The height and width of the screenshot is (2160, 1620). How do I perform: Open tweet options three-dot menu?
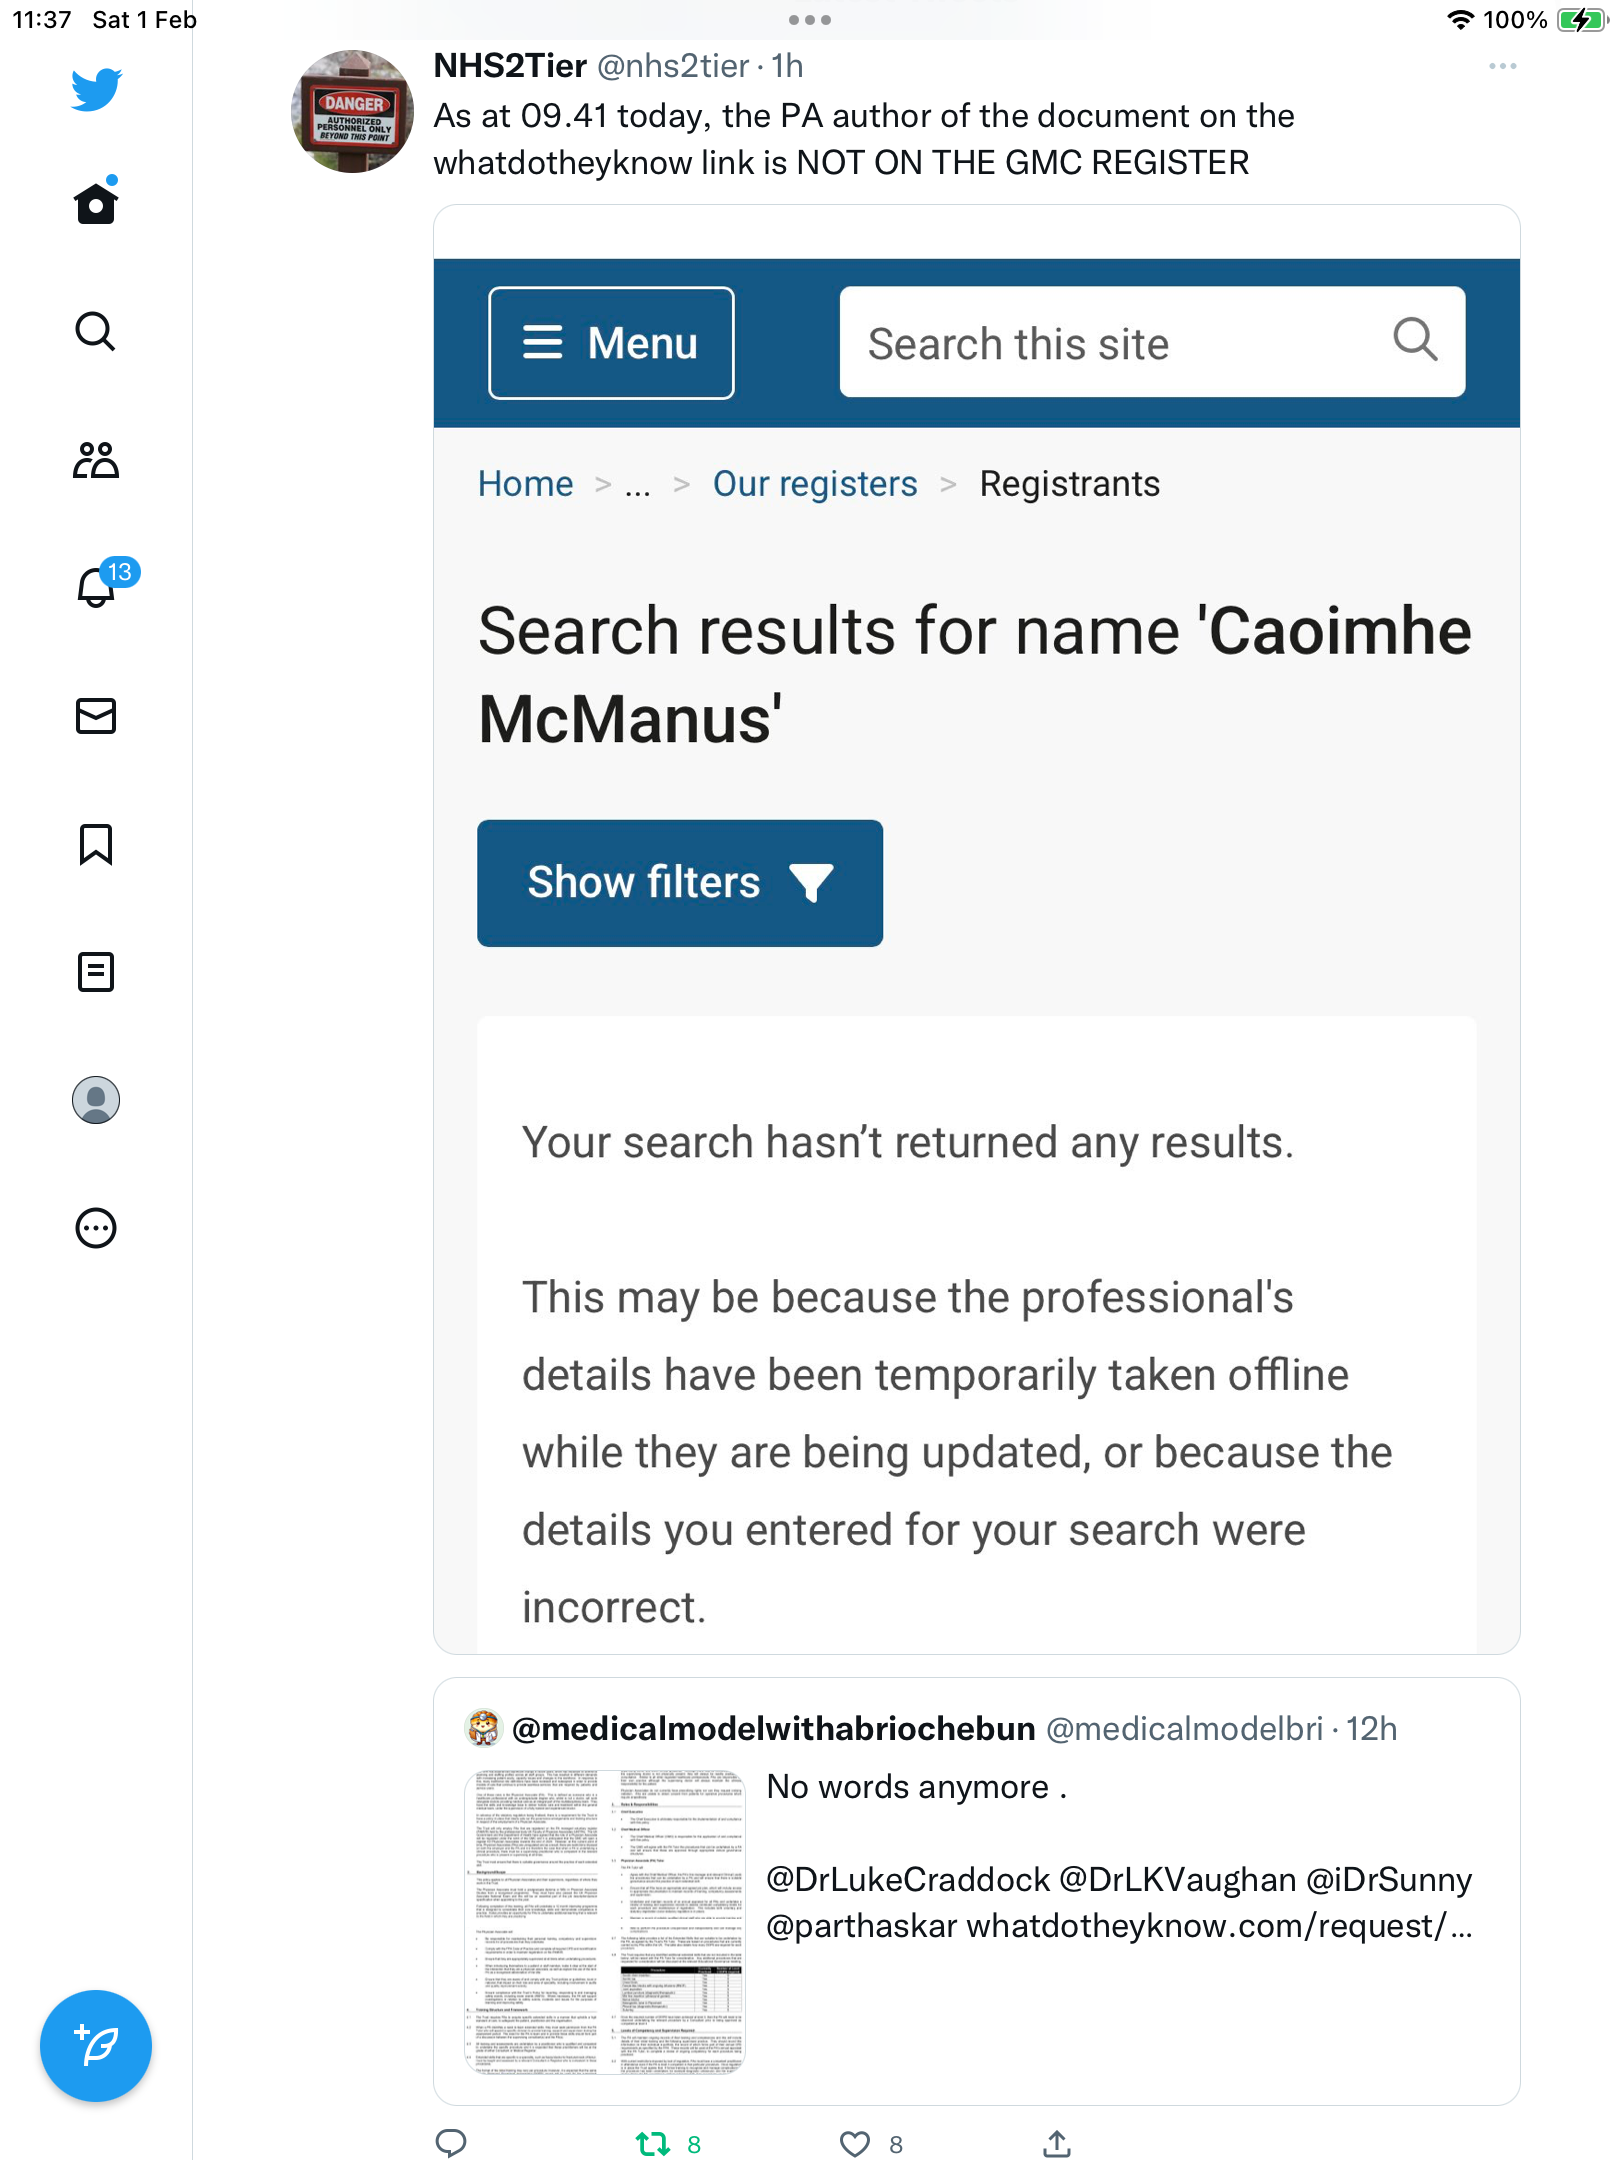pyautogui.click(x=1502, y=66)
